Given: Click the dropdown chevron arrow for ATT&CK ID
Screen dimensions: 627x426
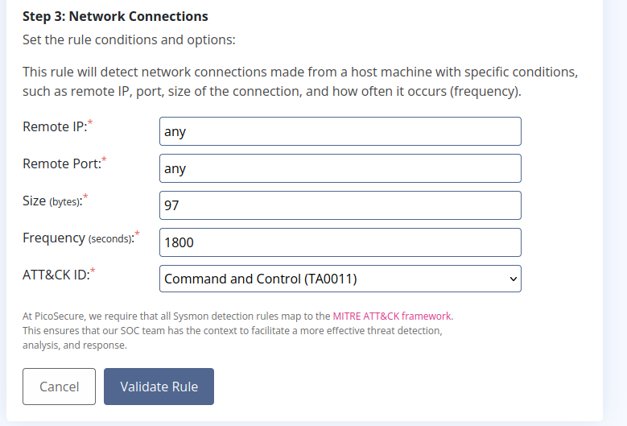Looking at the screenshot, I should [513, 279].
